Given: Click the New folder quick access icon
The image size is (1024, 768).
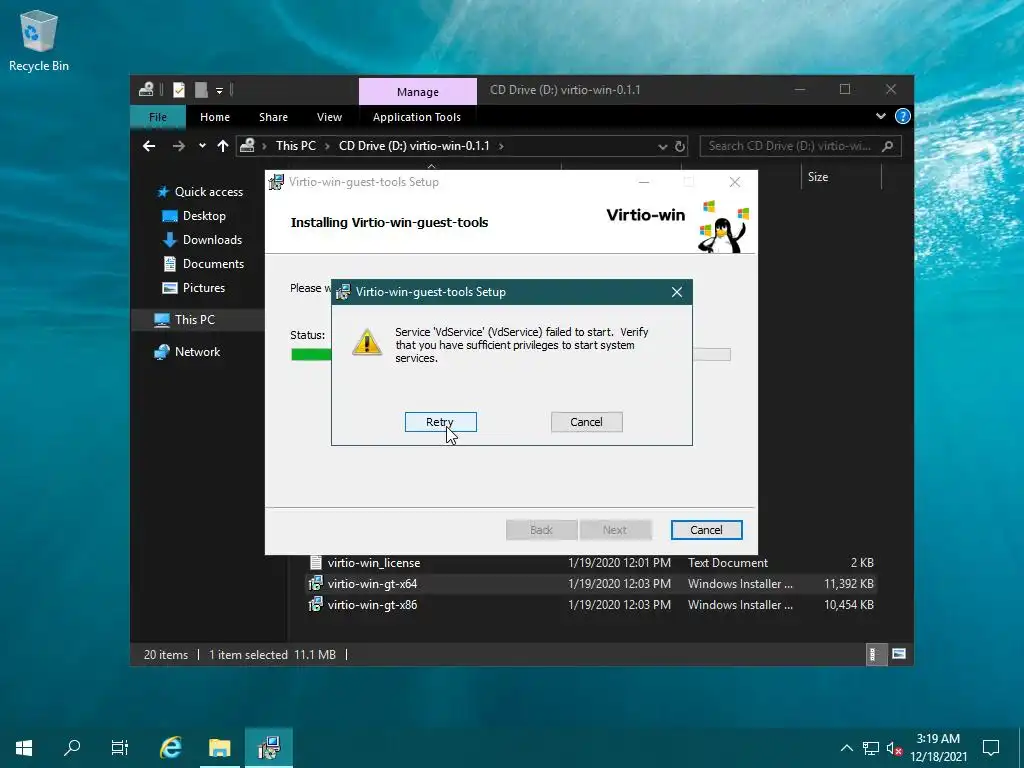Looking at the screenshot, I should pyautogui.click(x=201, y=89).
